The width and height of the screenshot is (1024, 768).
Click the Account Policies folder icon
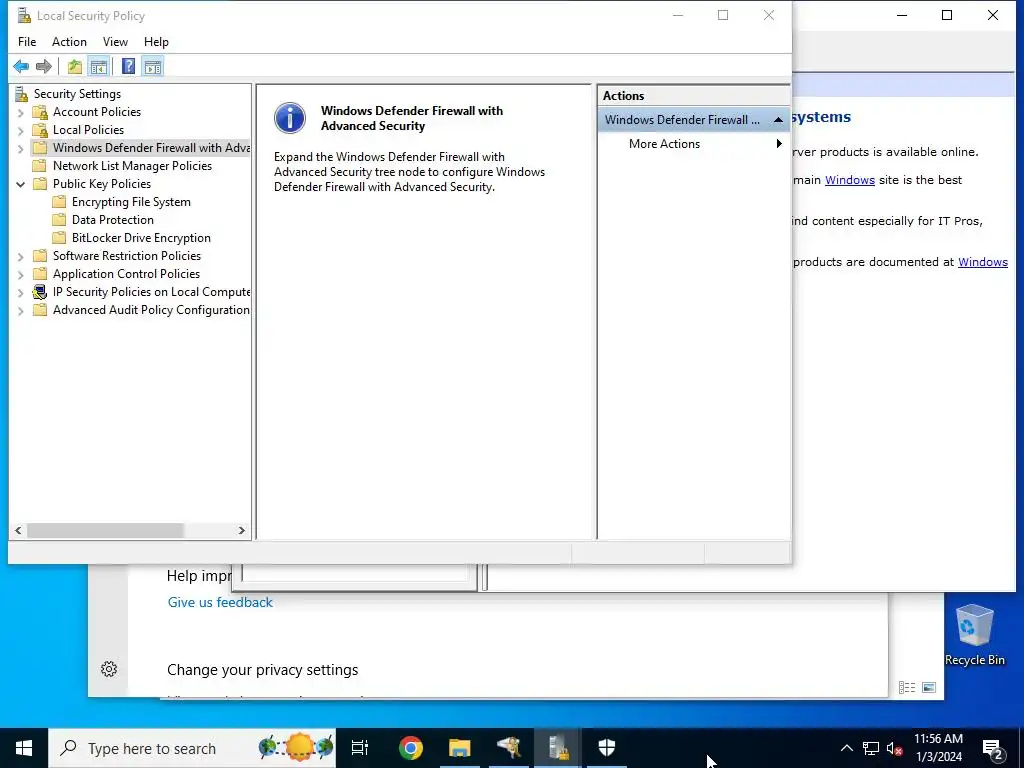(40, 112)
